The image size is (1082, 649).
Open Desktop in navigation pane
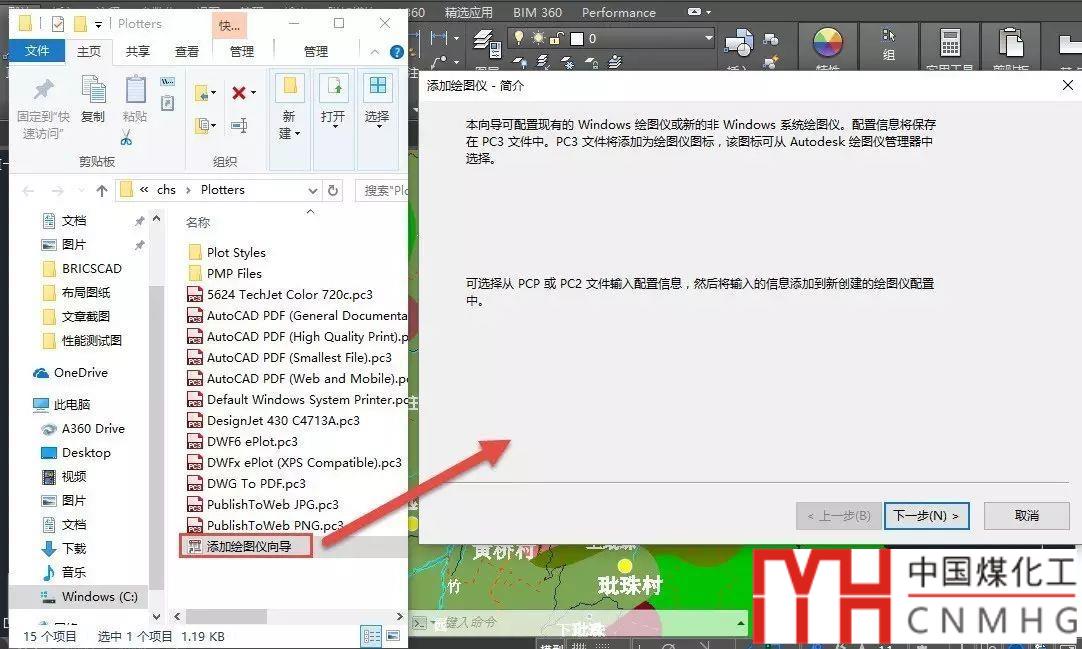click(x=77, y=452)
